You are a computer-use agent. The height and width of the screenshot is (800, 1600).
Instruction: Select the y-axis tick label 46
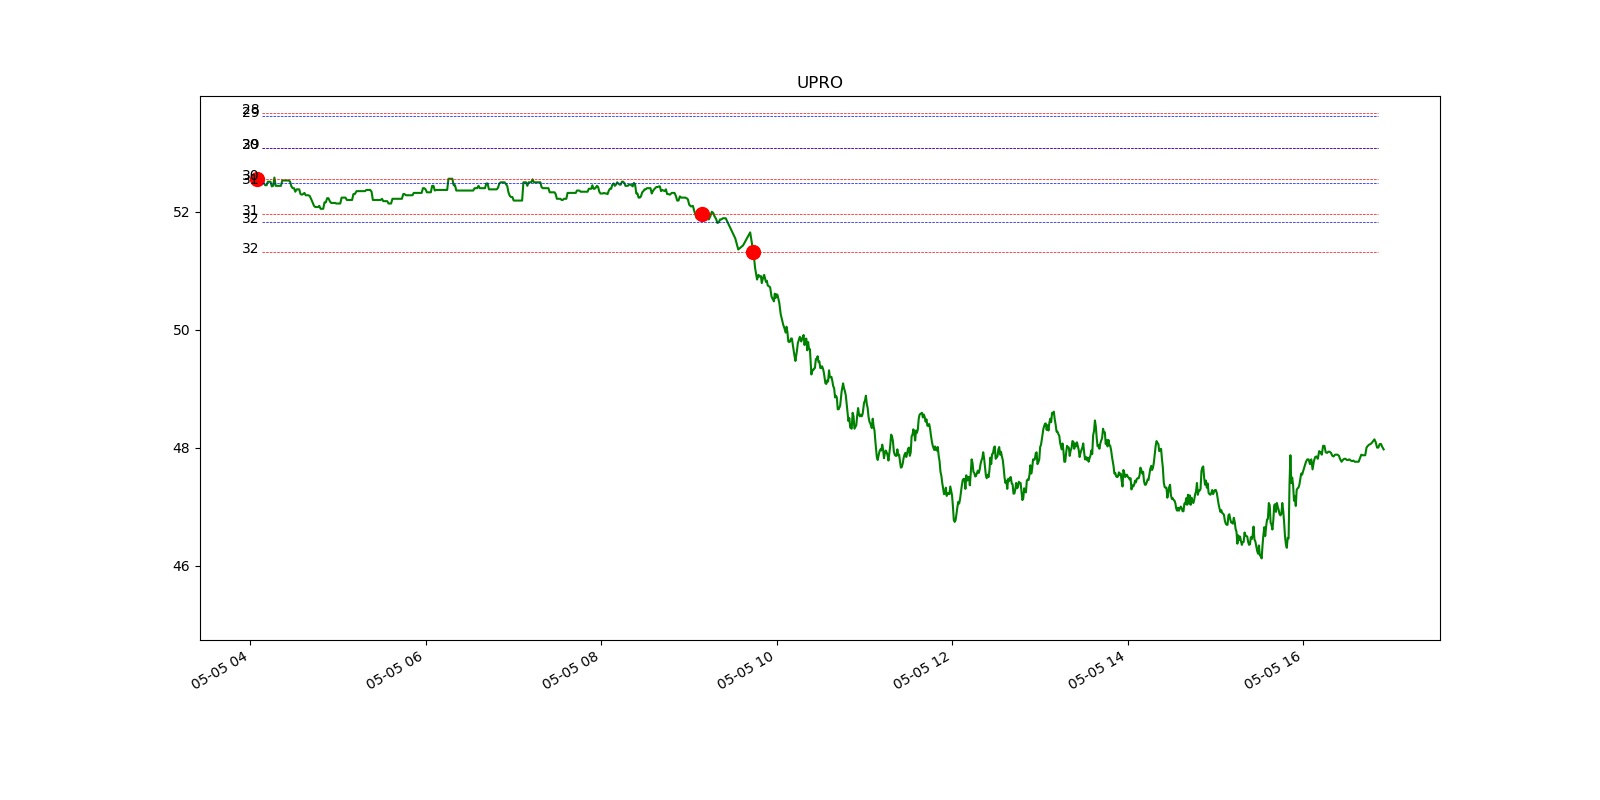point(181,566)
